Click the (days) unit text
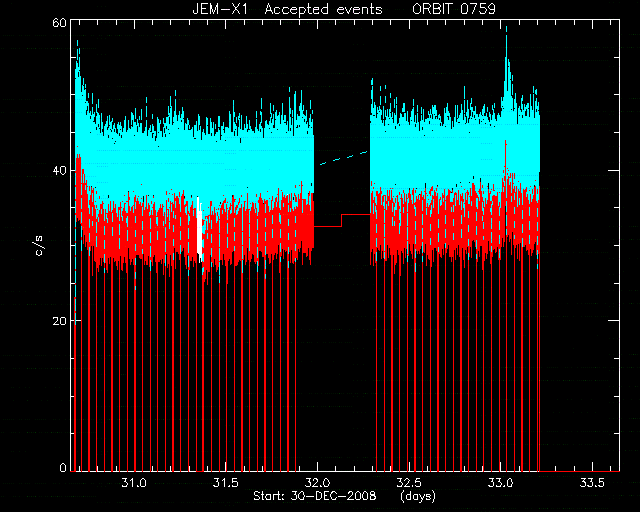Image resolution: width=640 pixels, height=512 pixels. [418, 496]
